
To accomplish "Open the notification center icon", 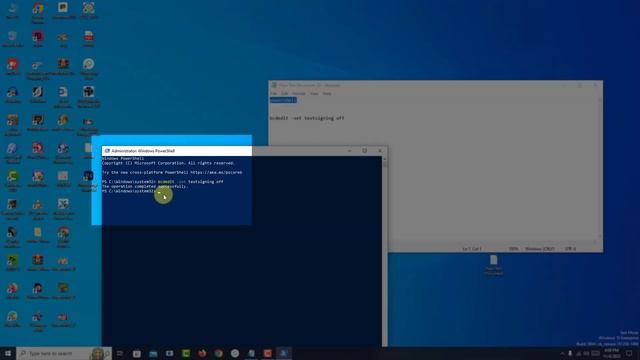I will point(629,353).
